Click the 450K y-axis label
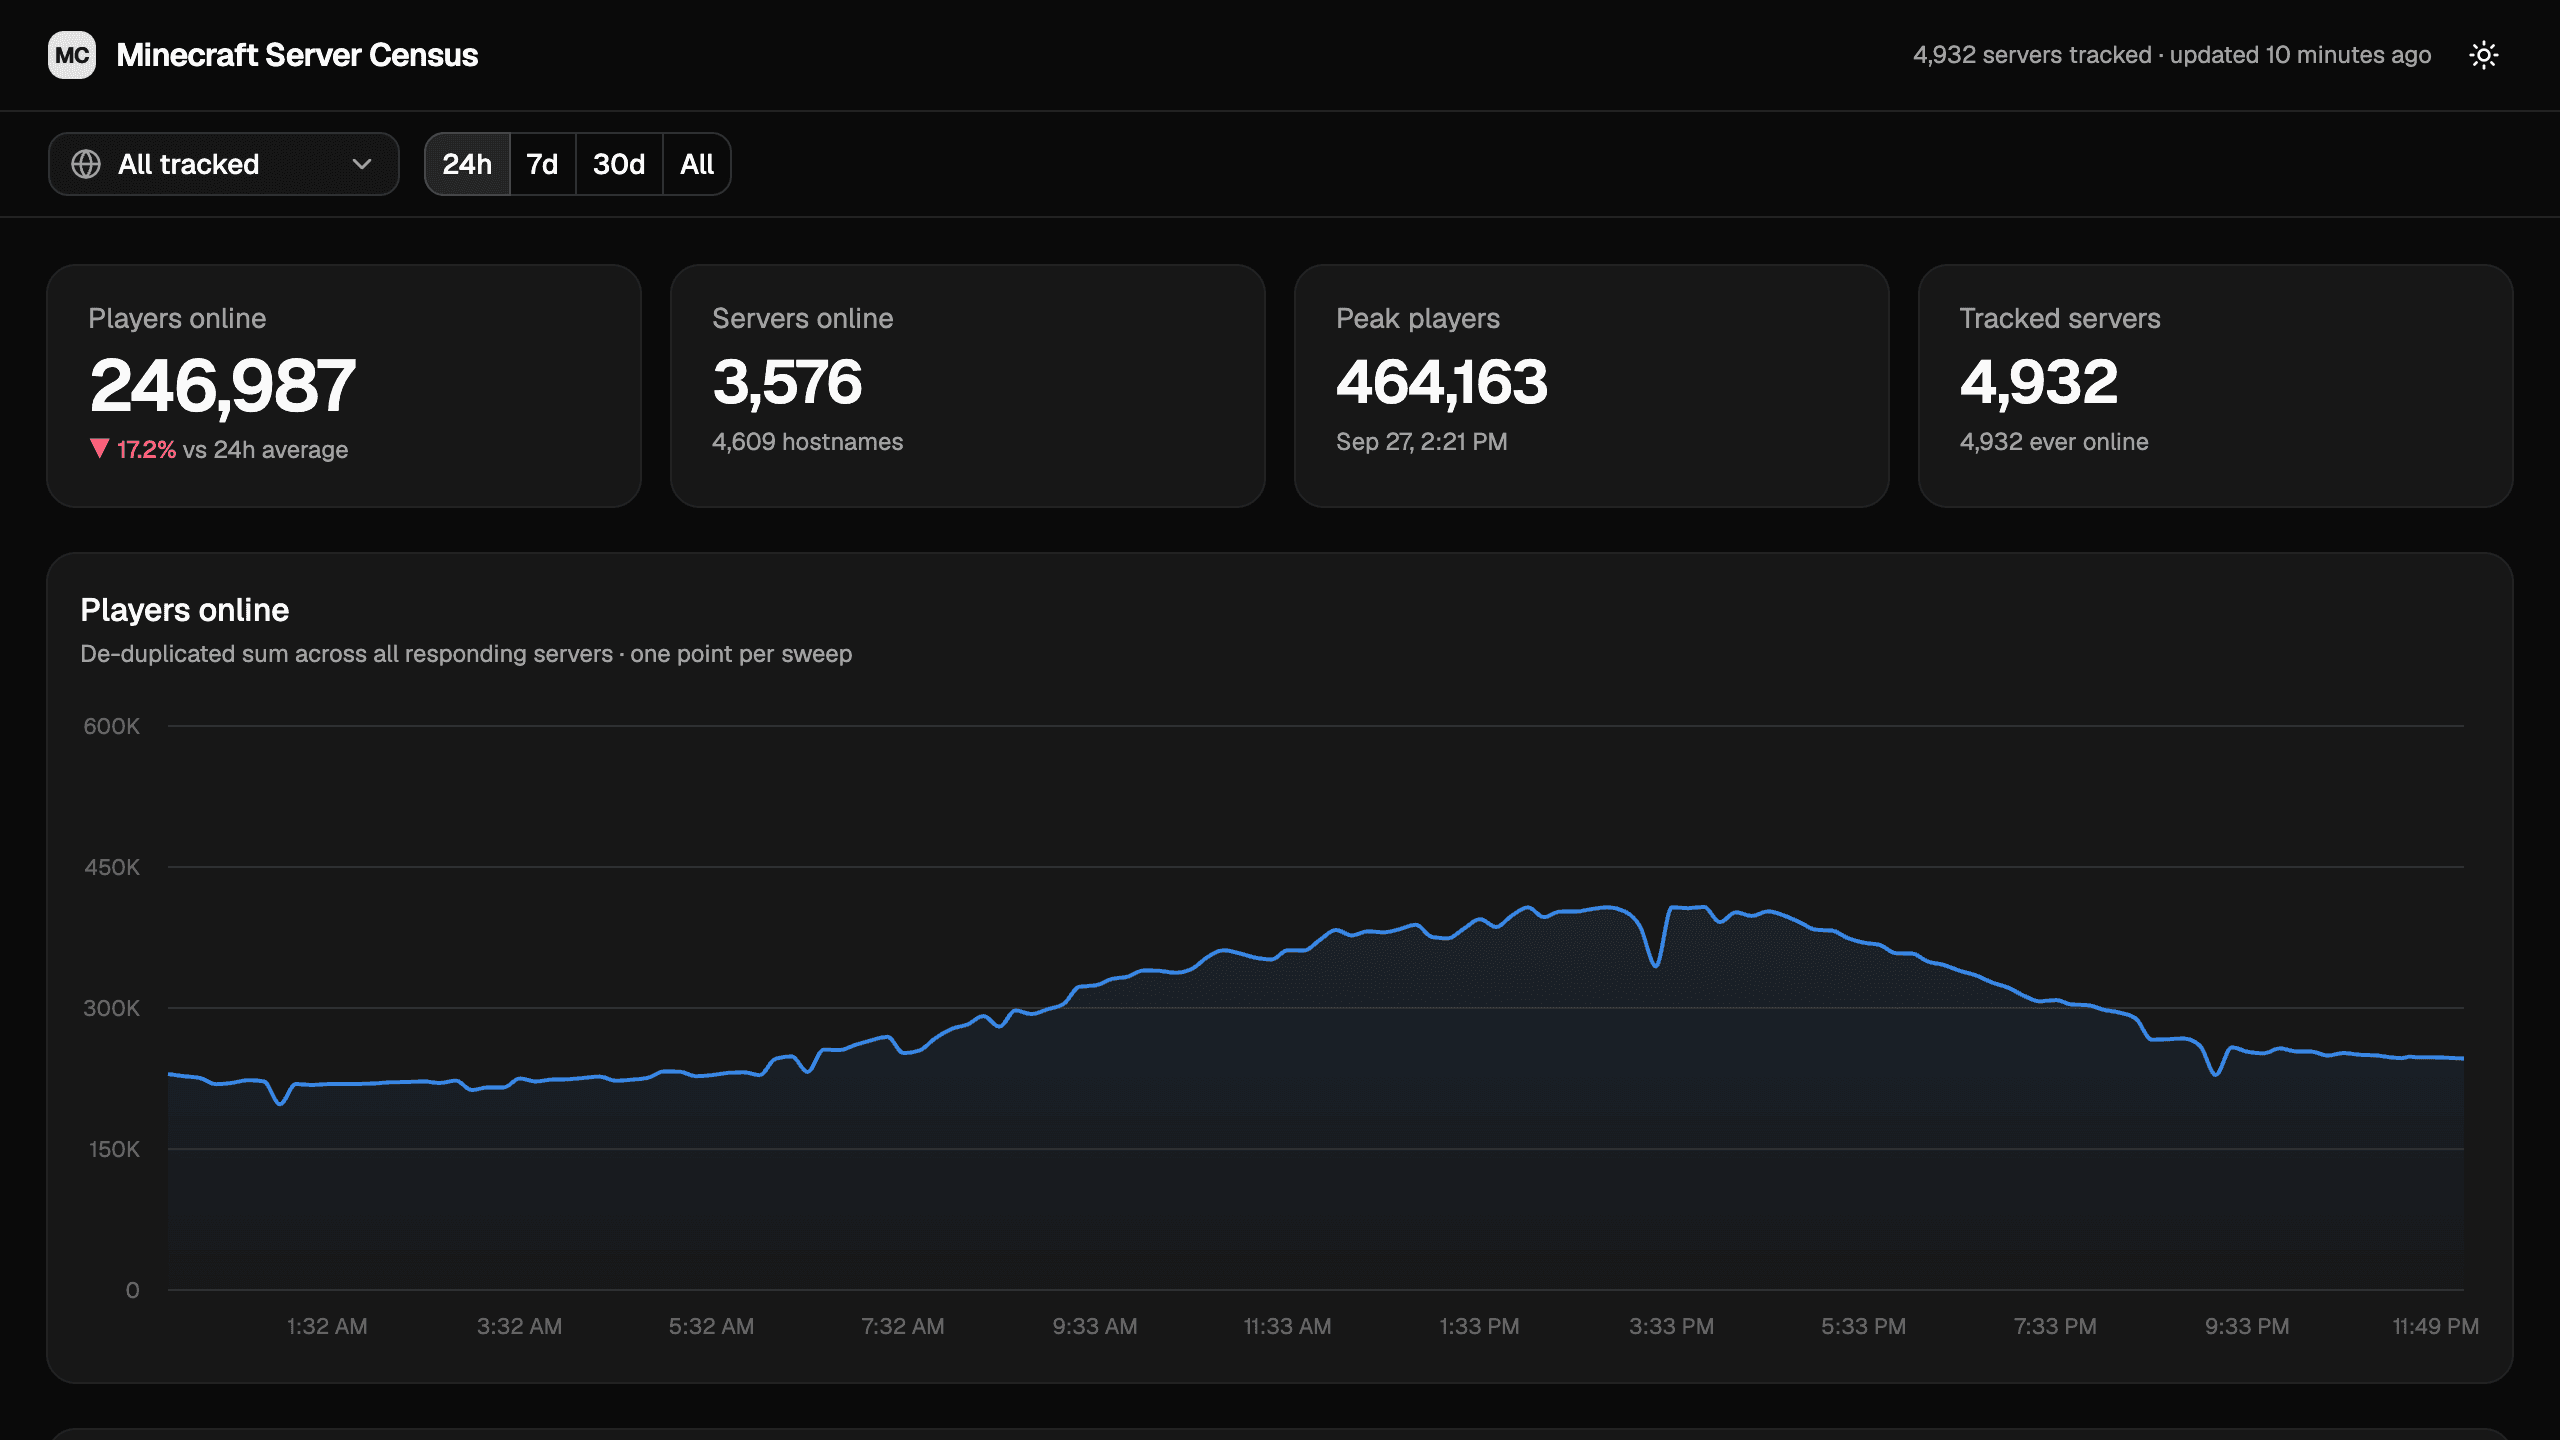 click(x=111, y=867)
